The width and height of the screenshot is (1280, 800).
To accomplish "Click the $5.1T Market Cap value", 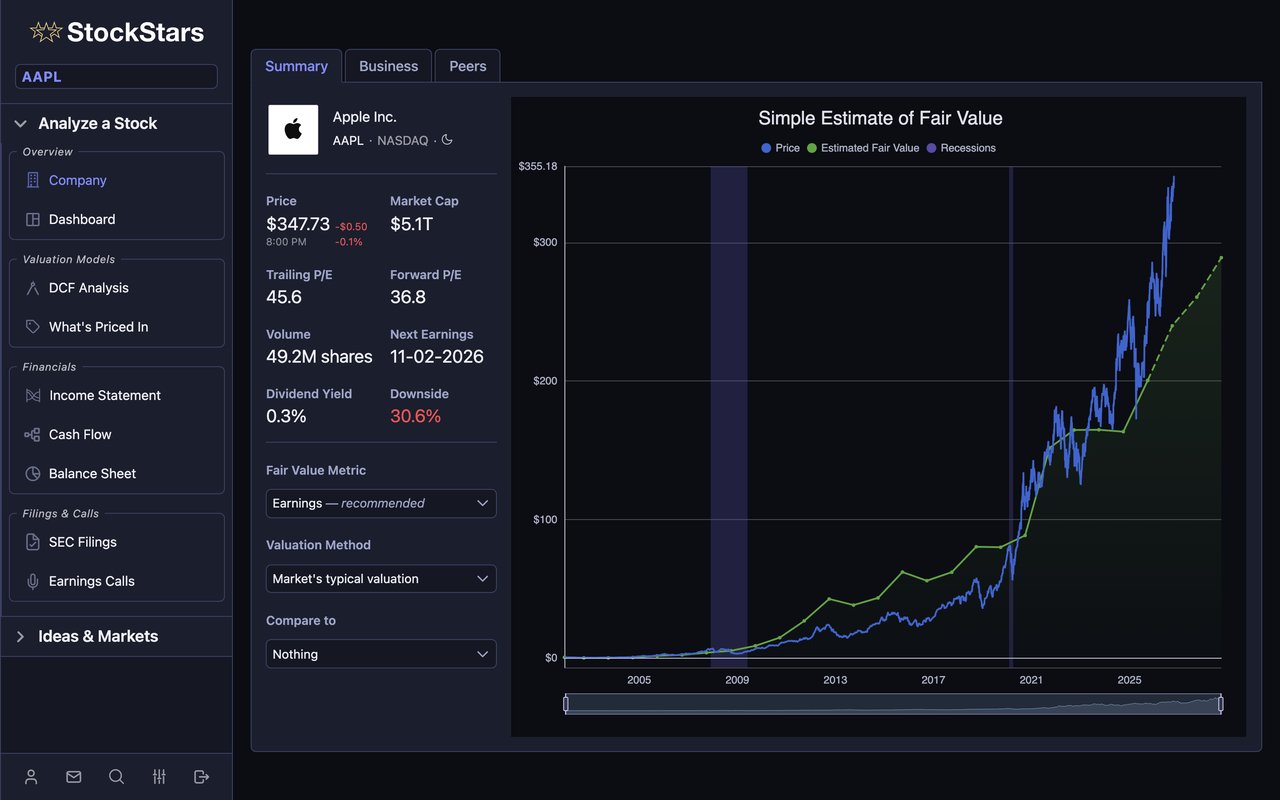I will click(x=411, y=224).
